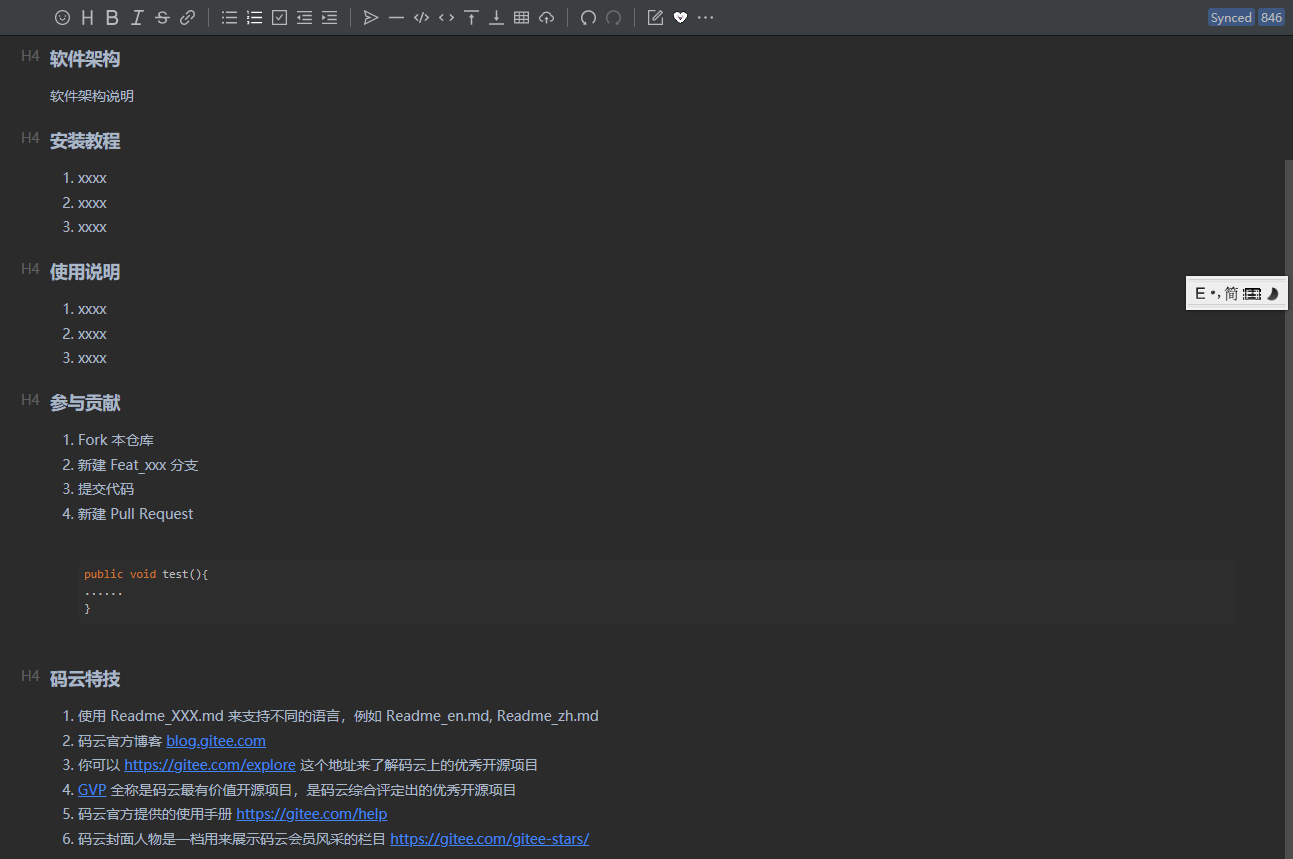Click the Synced status badge
The width and height of the screenshot is (1293, 859).
1230,17
